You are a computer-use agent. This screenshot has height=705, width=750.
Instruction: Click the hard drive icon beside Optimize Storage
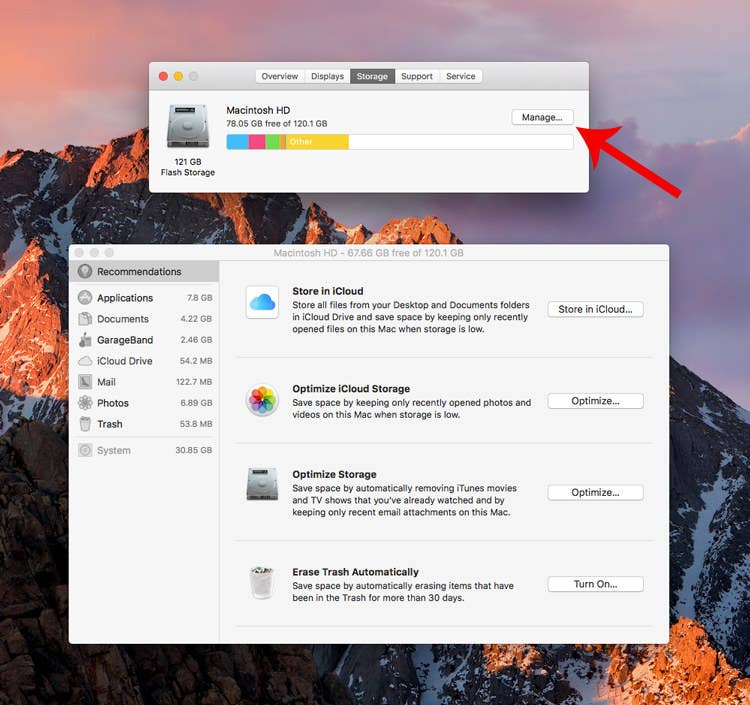(x=262, y=484)
